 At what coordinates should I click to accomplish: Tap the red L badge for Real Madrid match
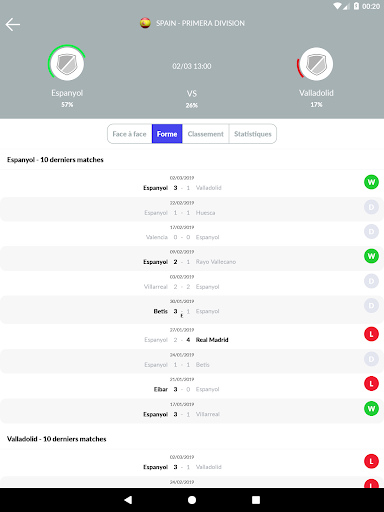pyautogui.click(x=371, y=334)
